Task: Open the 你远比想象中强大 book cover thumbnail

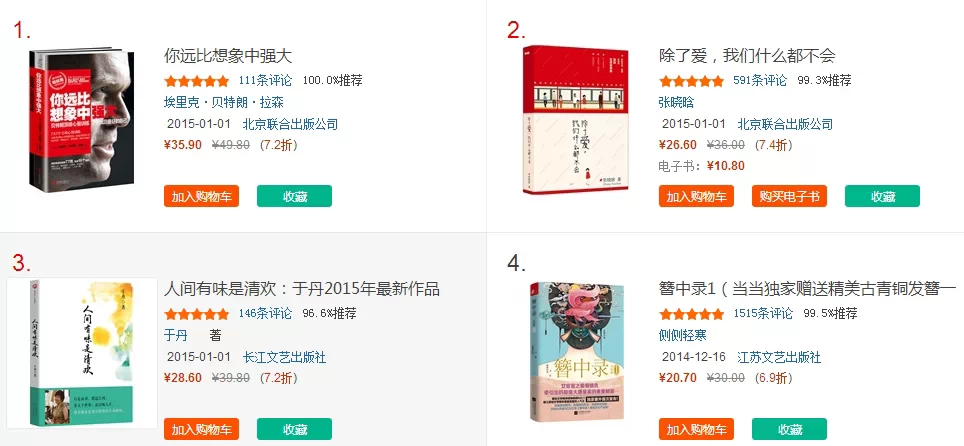Action: coord(81,116)
